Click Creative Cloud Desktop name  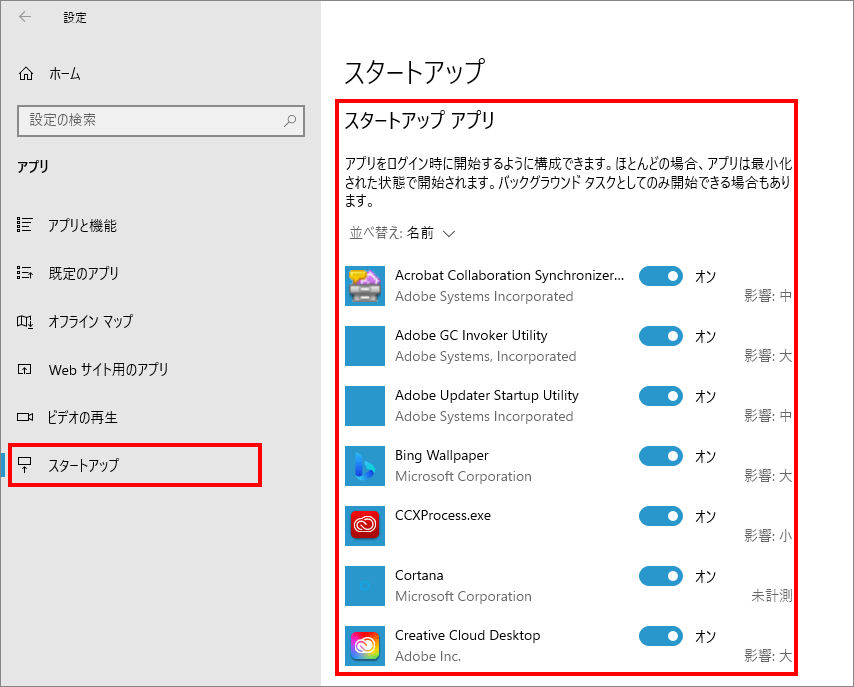coord(467,635)
